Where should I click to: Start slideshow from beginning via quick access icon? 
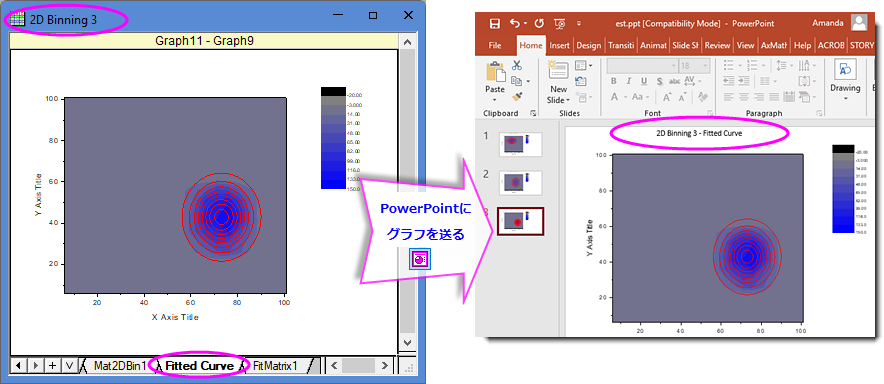pyautogui.click(x=560, y=23)
